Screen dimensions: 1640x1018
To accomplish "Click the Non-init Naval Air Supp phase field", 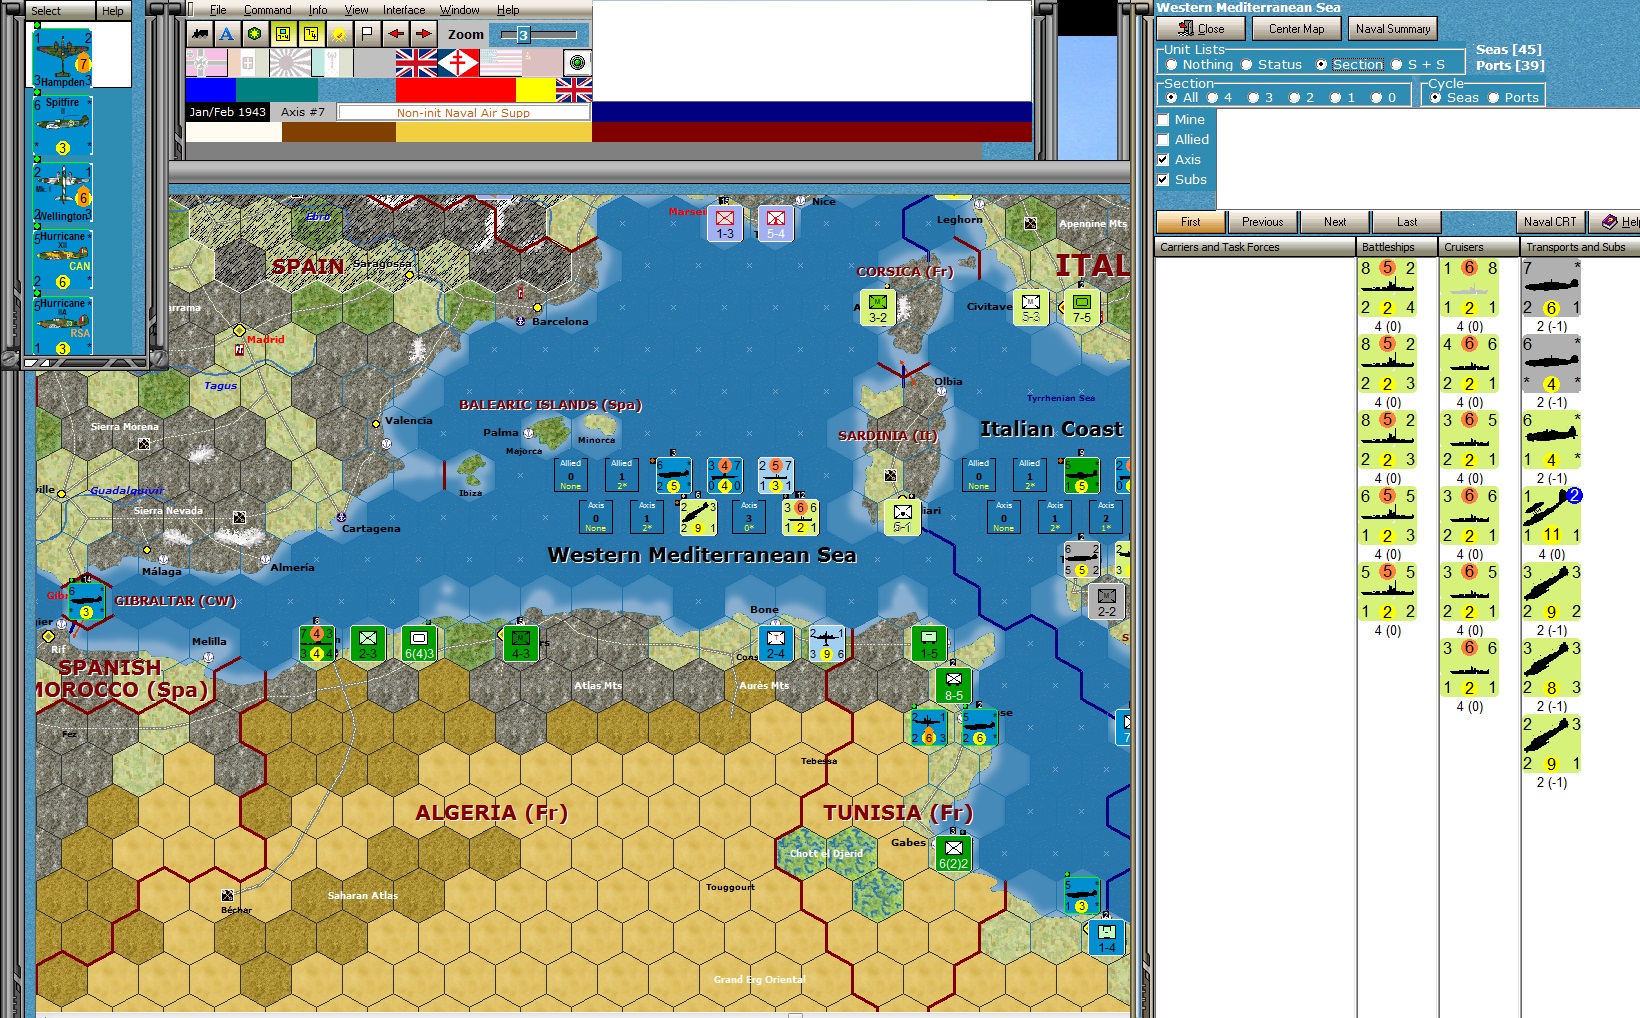I will (x=463, y=113).
